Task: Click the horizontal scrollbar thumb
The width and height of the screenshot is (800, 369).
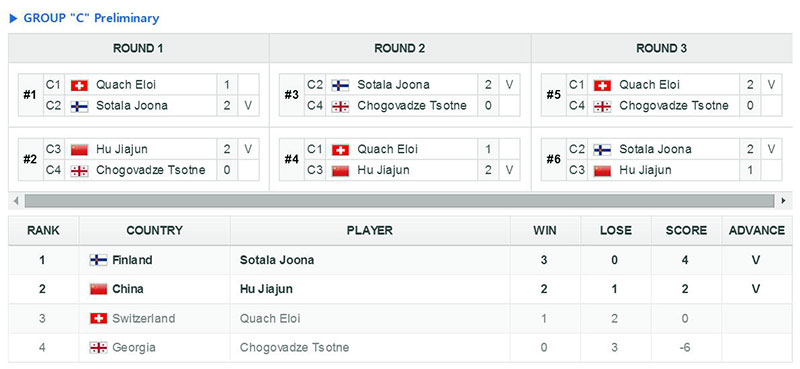Action: coord(399,201)
